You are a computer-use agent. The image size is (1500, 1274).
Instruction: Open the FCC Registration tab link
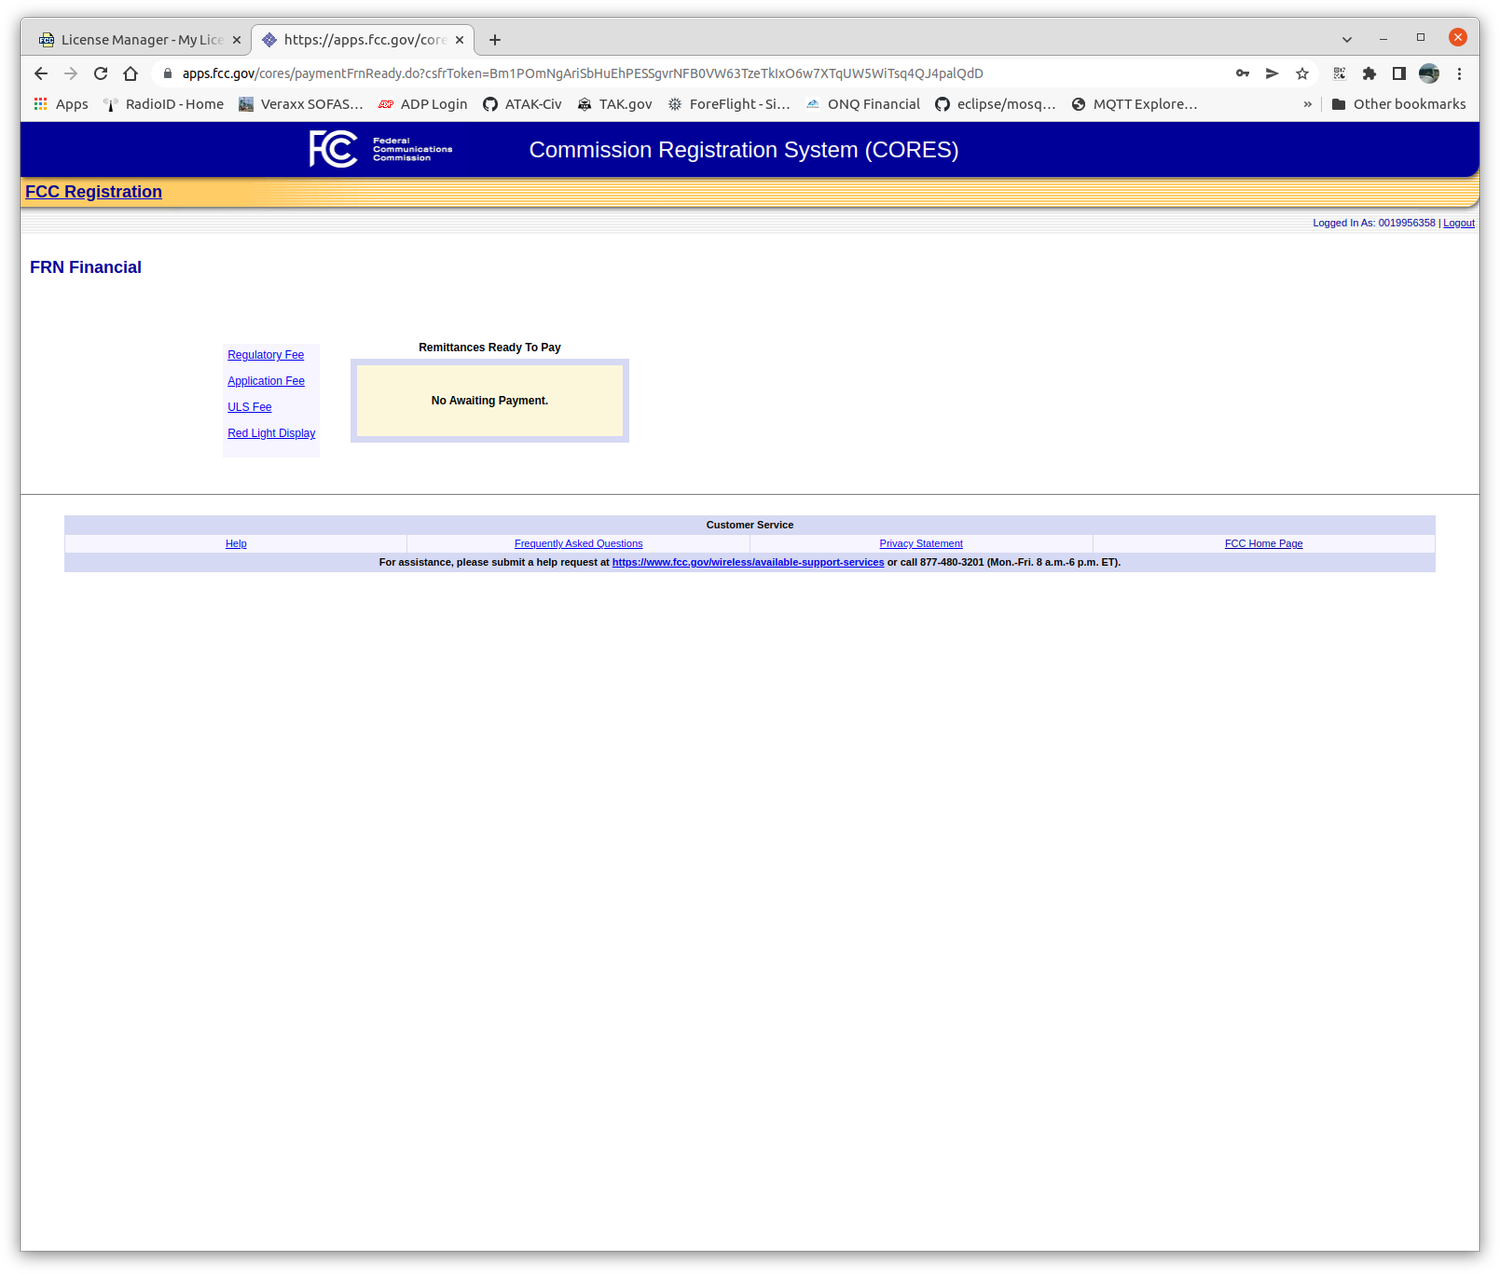pos(93,191)
